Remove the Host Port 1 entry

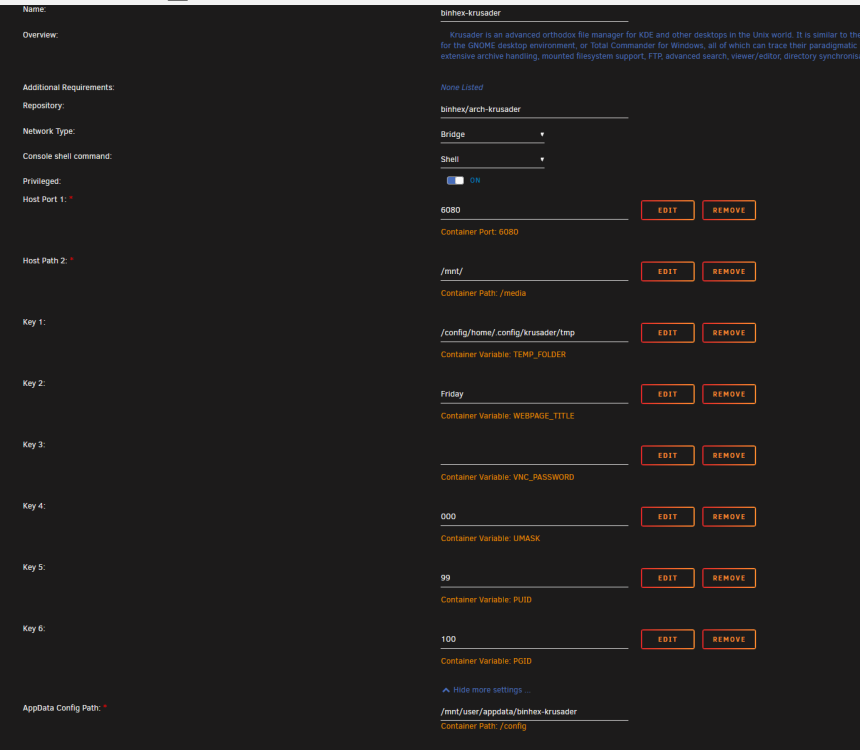pos(729,210)
